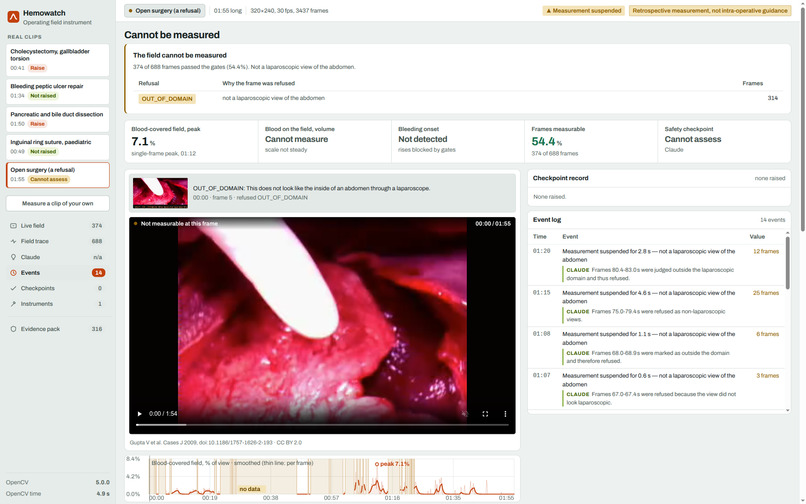Select the Cholecystectomy, gallbladder torsion clip
Image resolution: width=806 pixels, height=504 pixels.
pyautogui.click(x=58, y=60)
